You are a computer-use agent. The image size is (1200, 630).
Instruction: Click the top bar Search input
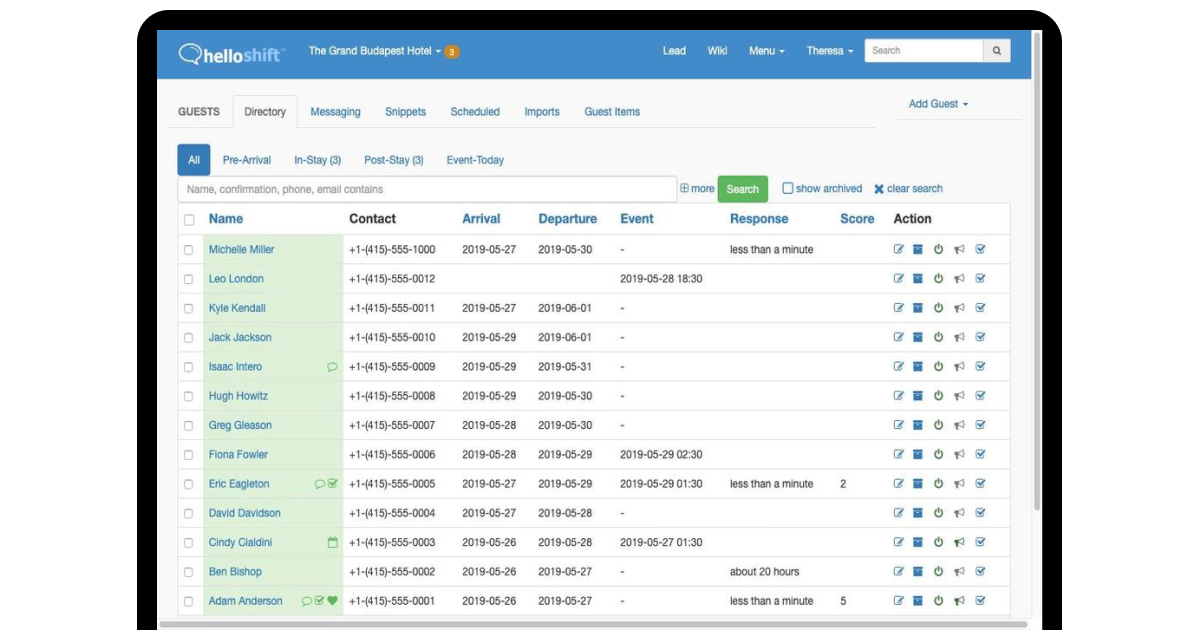tap(924, 50)
